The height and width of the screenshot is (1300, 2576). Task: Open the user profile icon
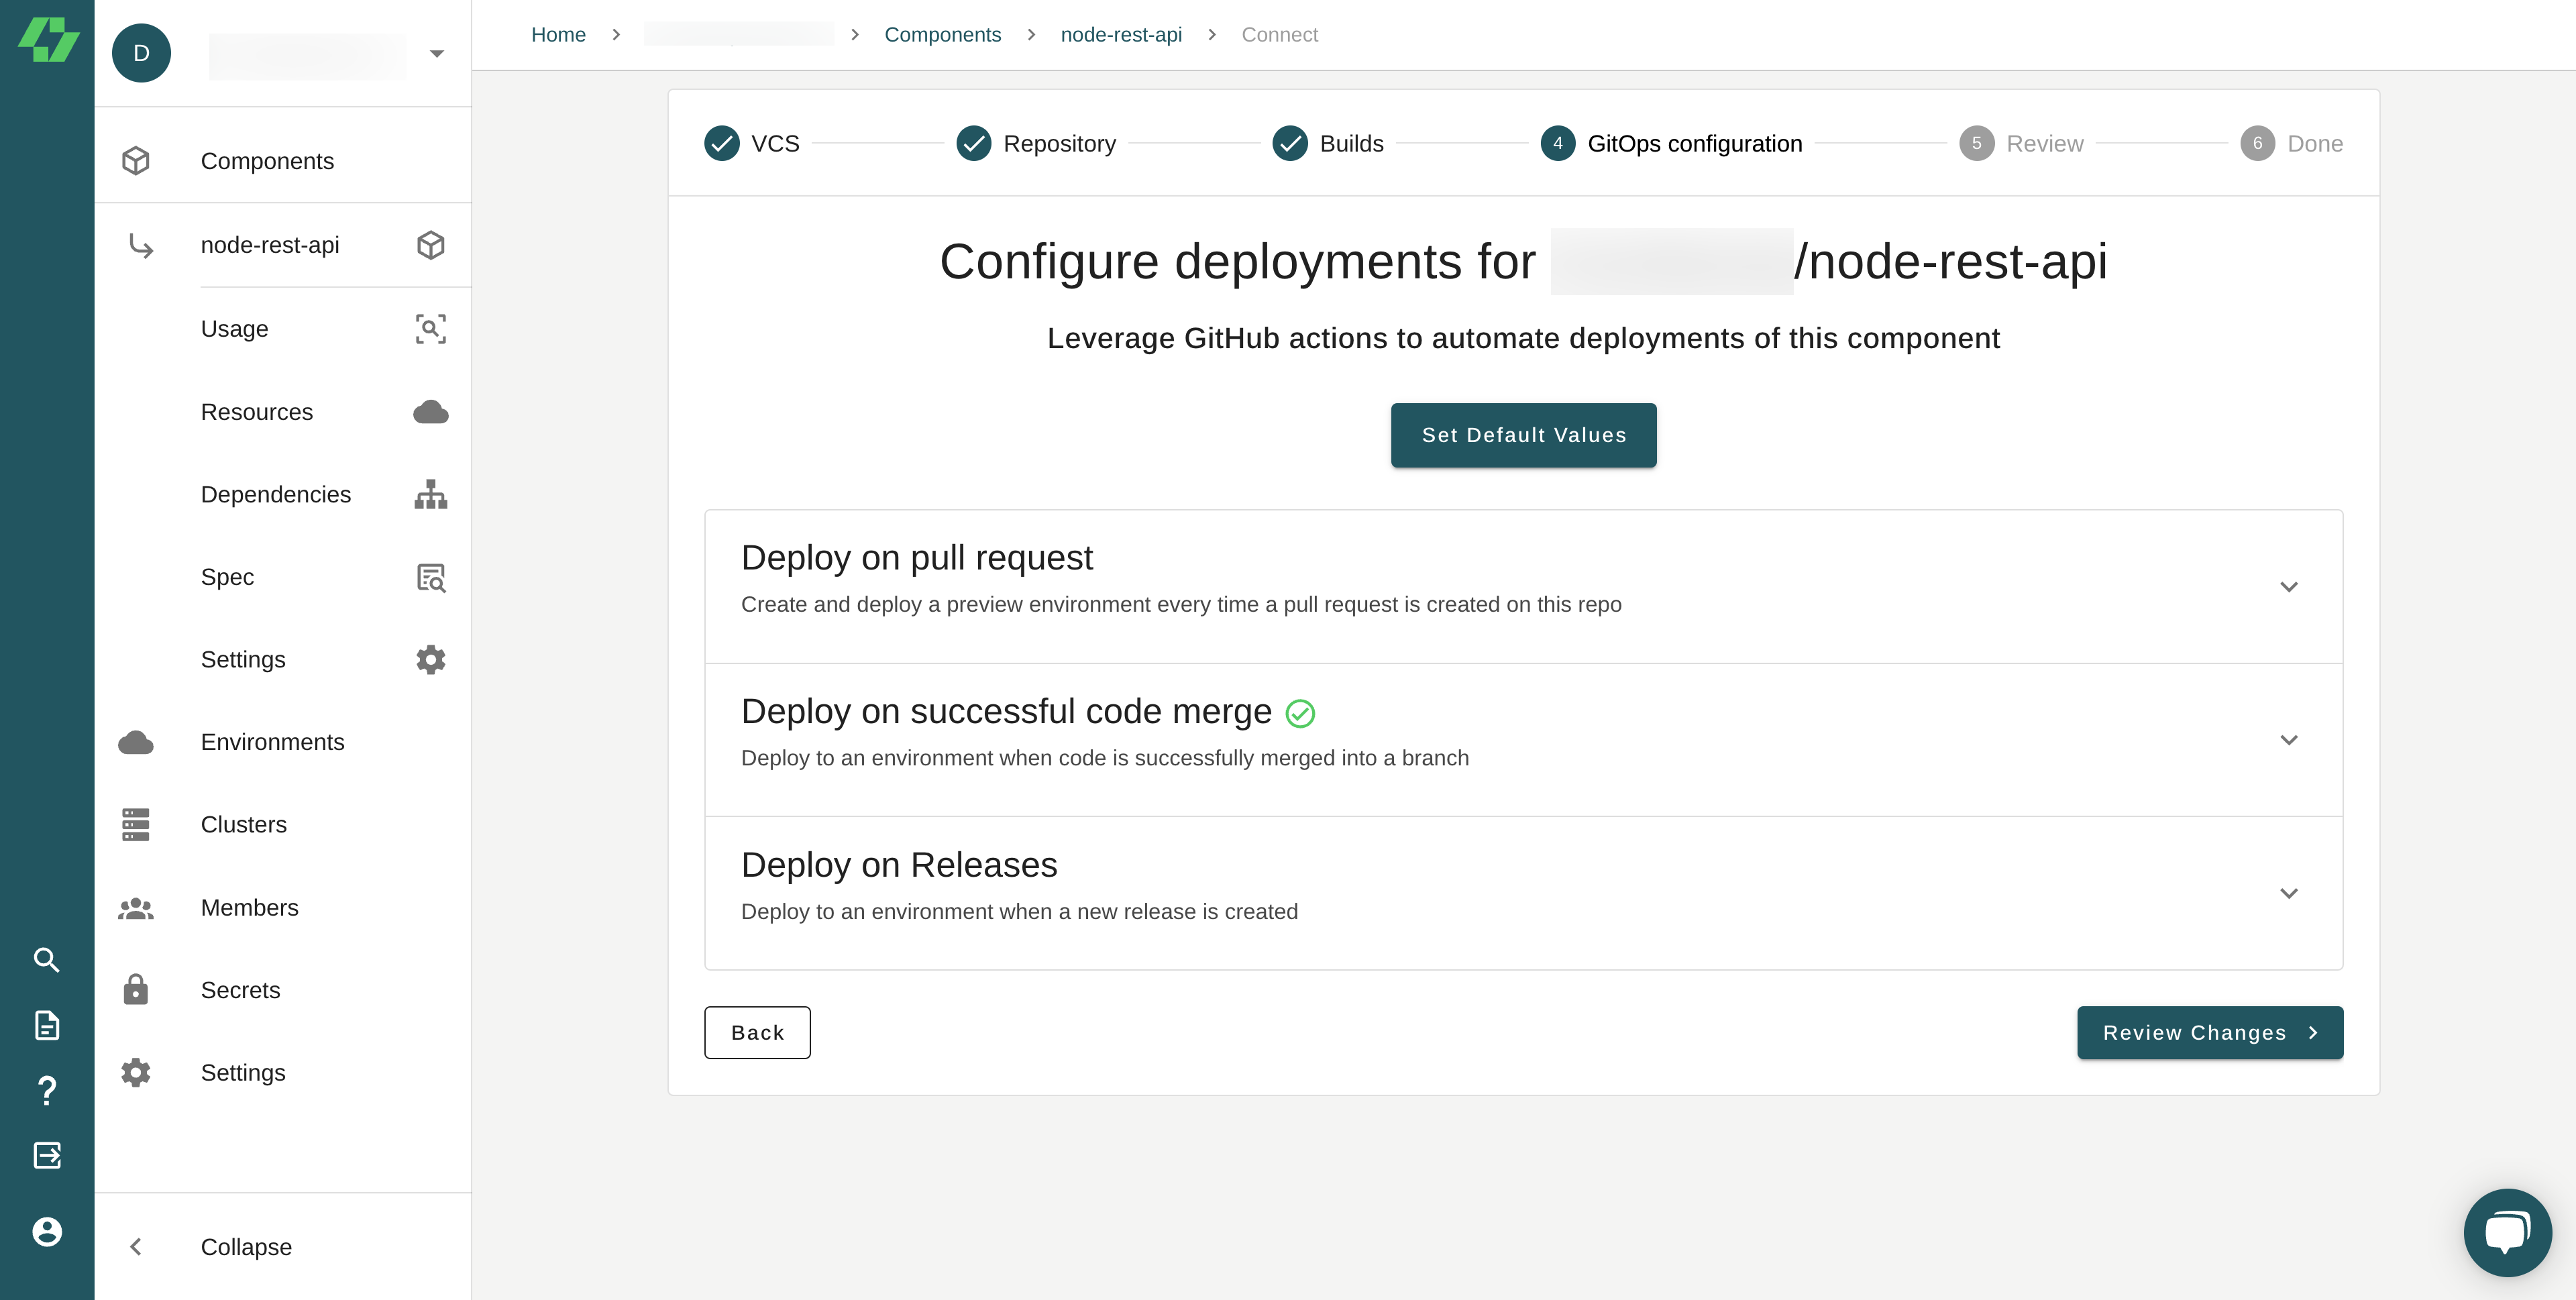46,1232
